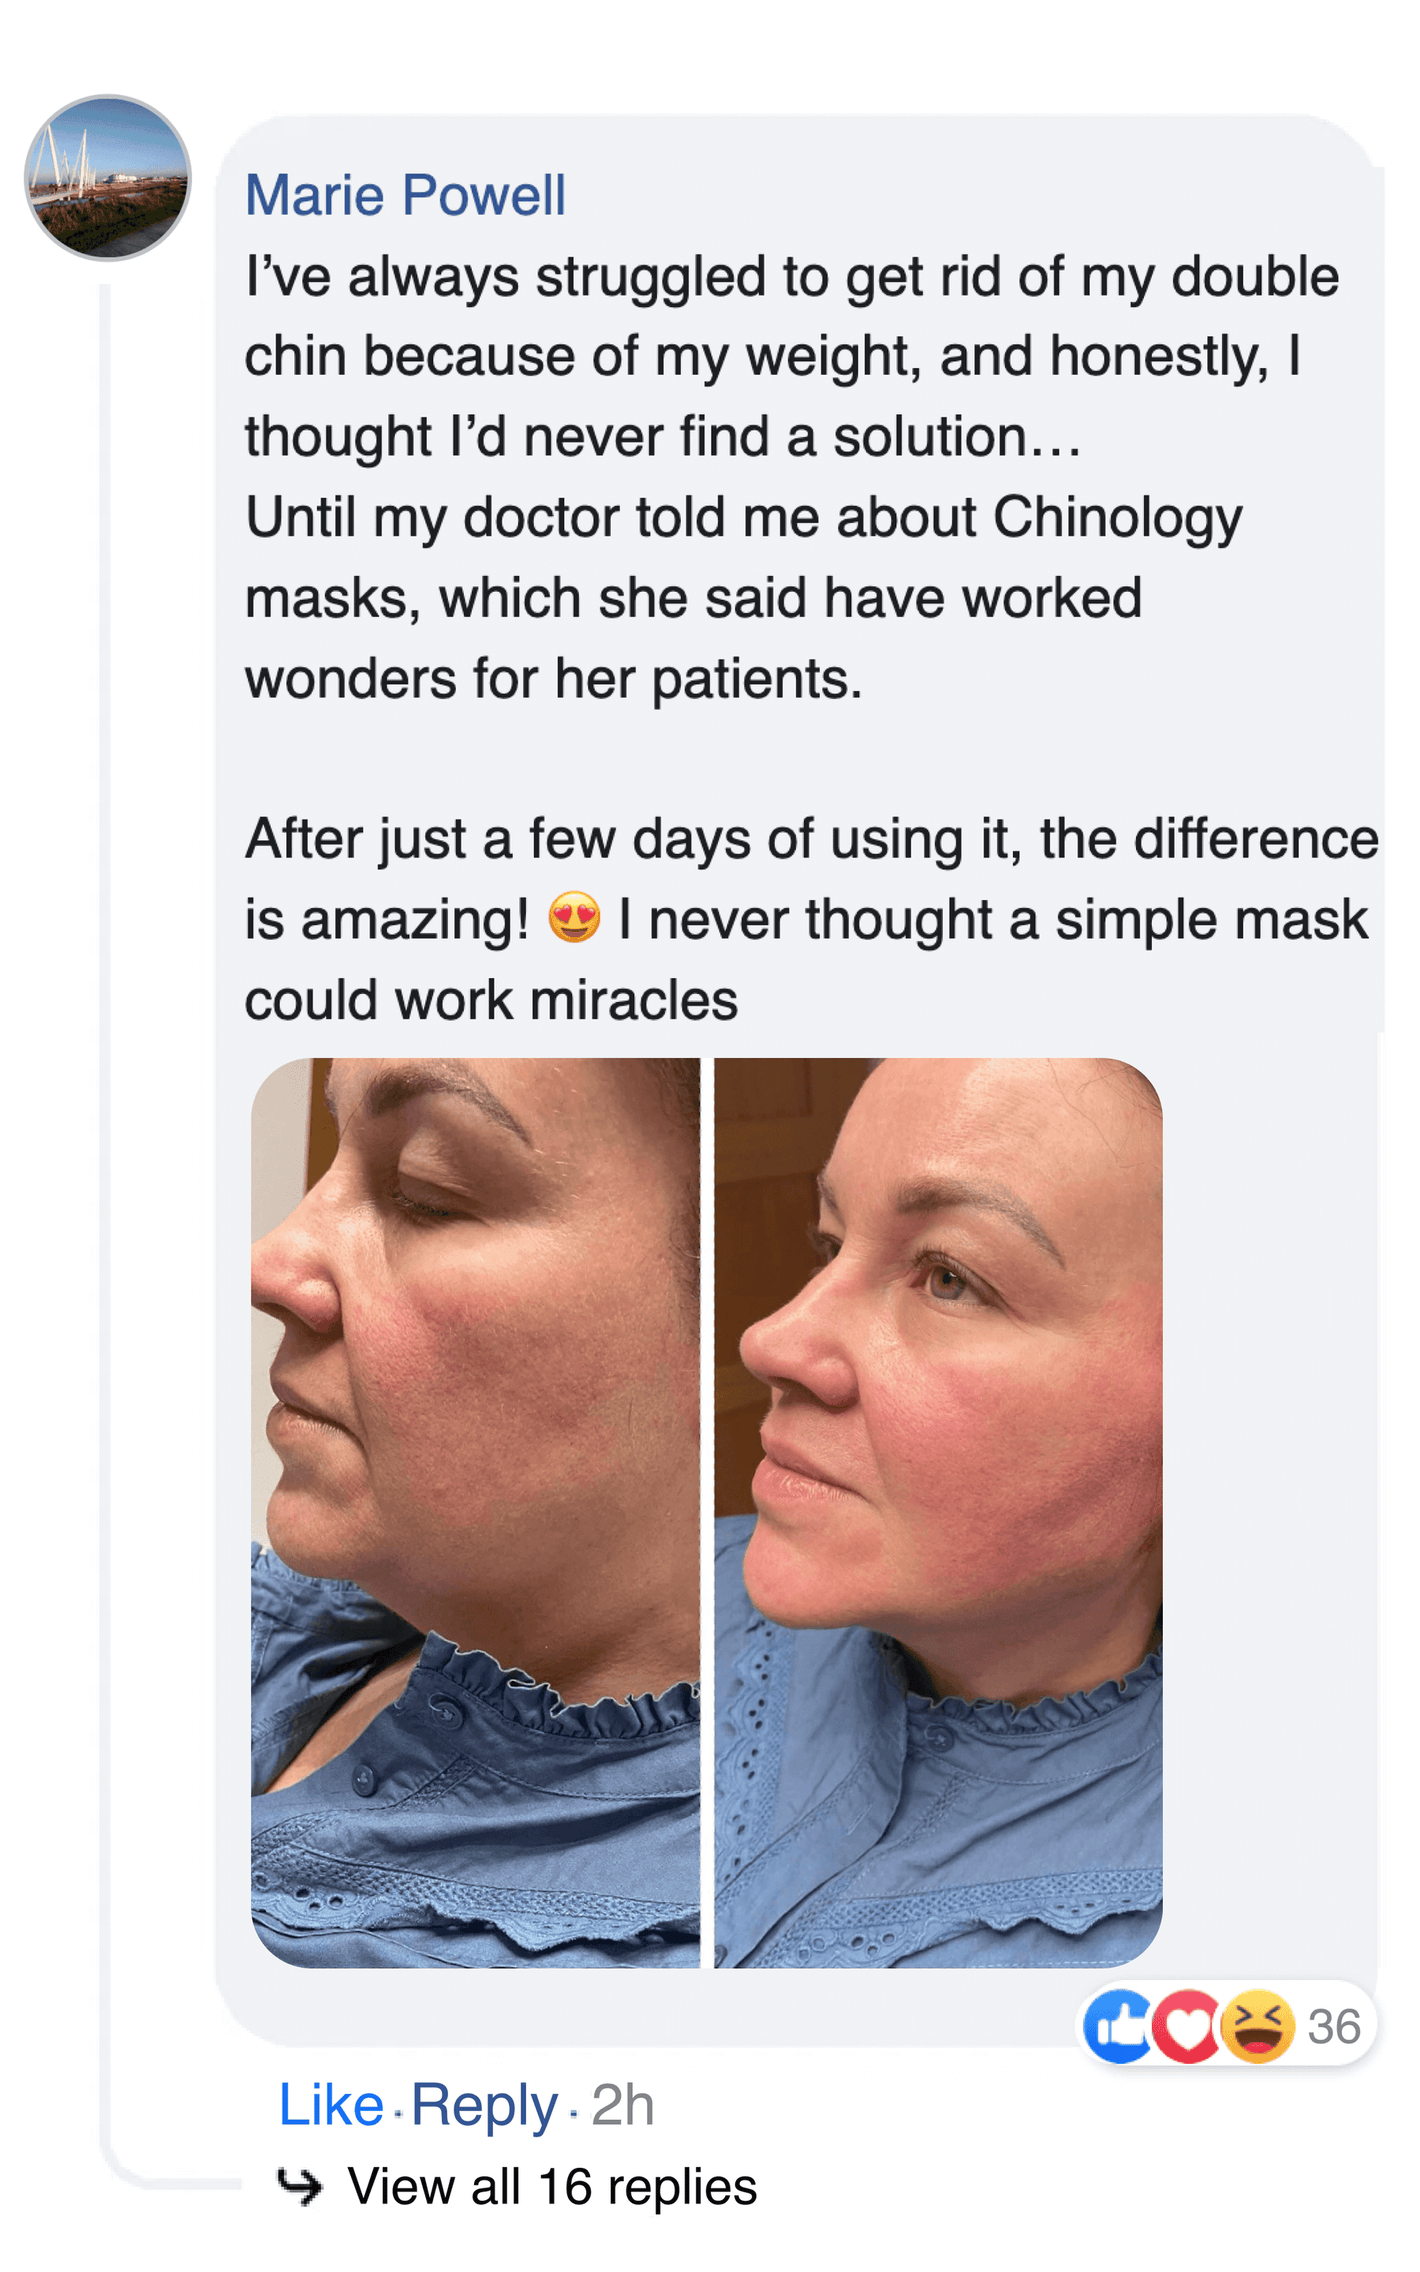The width and height of the screenshot is (1420, 2272).
Task: Click the word Chinology in the comment
Action: click(x=1117, y=518)
